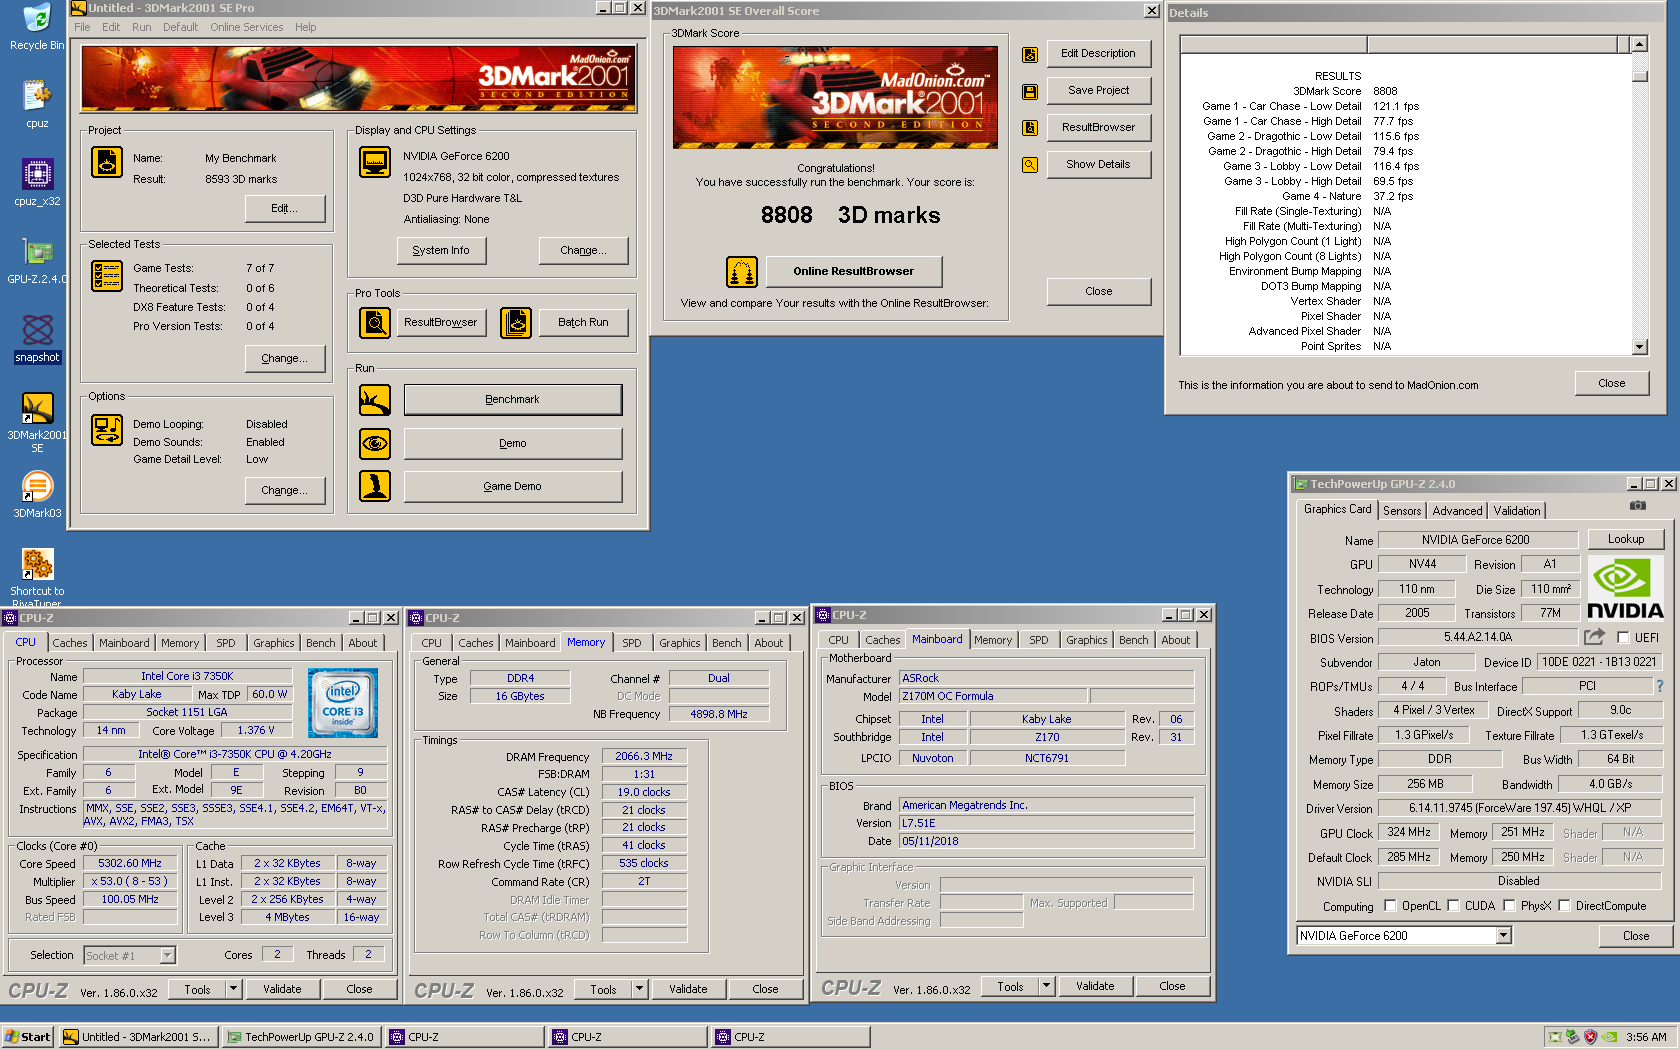Select the Caches tab in CPU-Z CPU window

70,643
